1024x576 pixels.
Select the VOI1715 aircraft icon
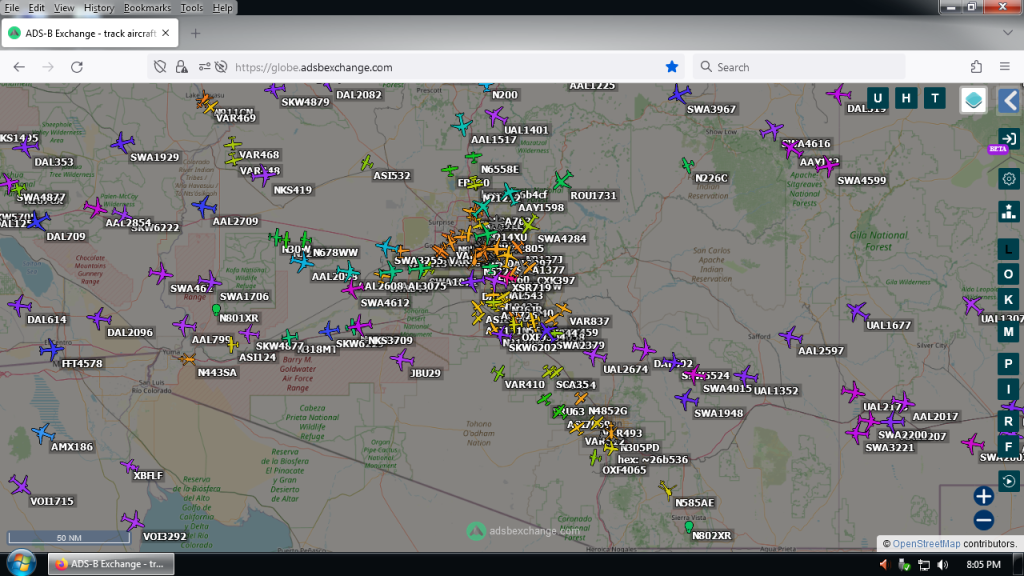tap(20, 485)
